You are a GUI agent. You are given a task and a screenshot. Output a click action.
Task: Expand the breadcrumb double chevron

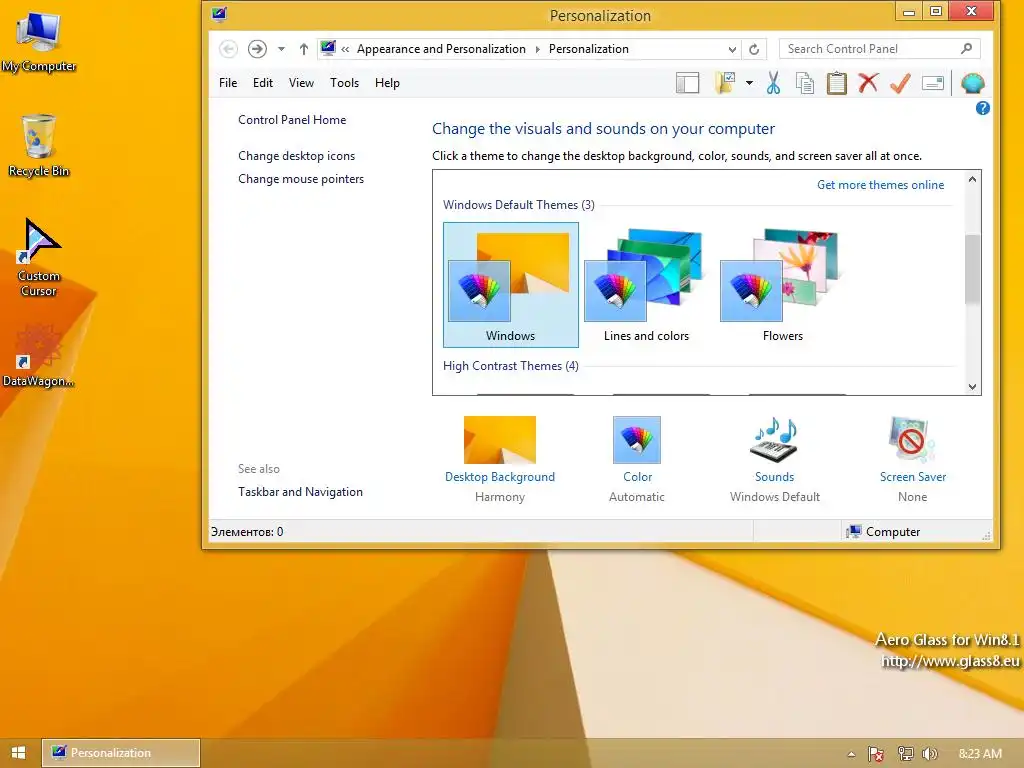pyautogui.click(x=345, y=49)
